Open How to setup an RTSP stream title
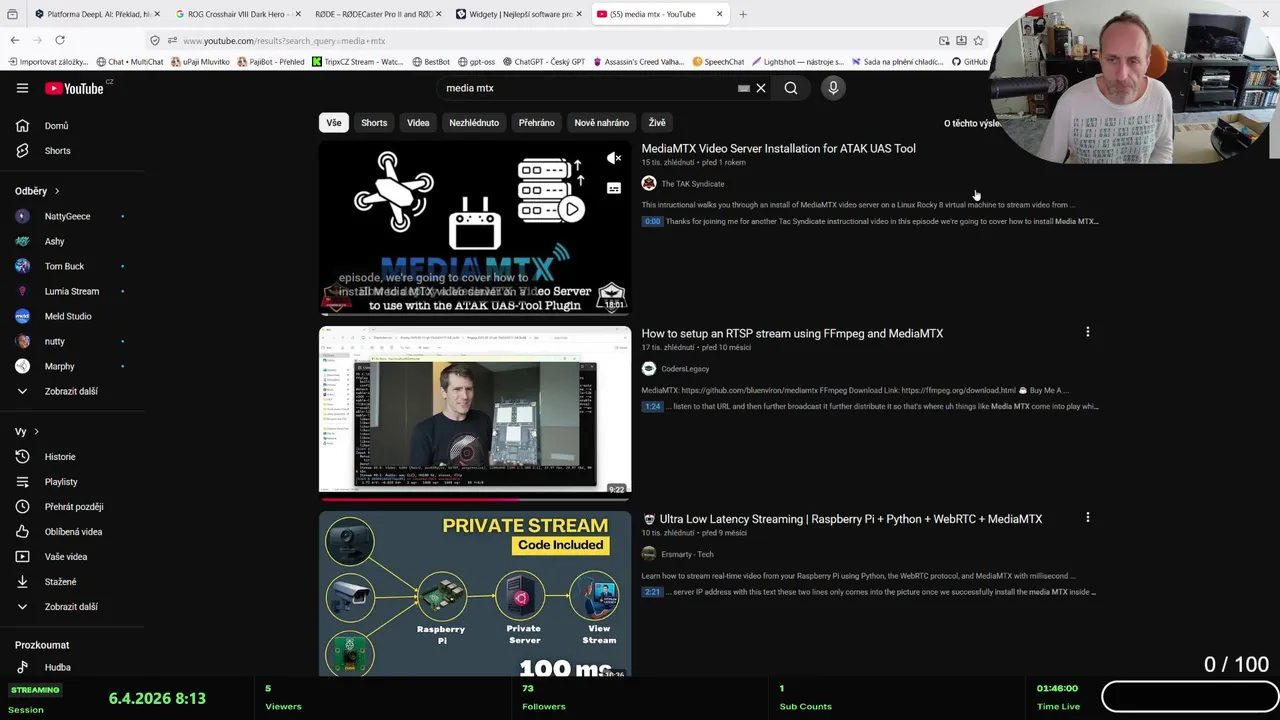The height and width of the screenshot is (720, 1280). (792, 333)
